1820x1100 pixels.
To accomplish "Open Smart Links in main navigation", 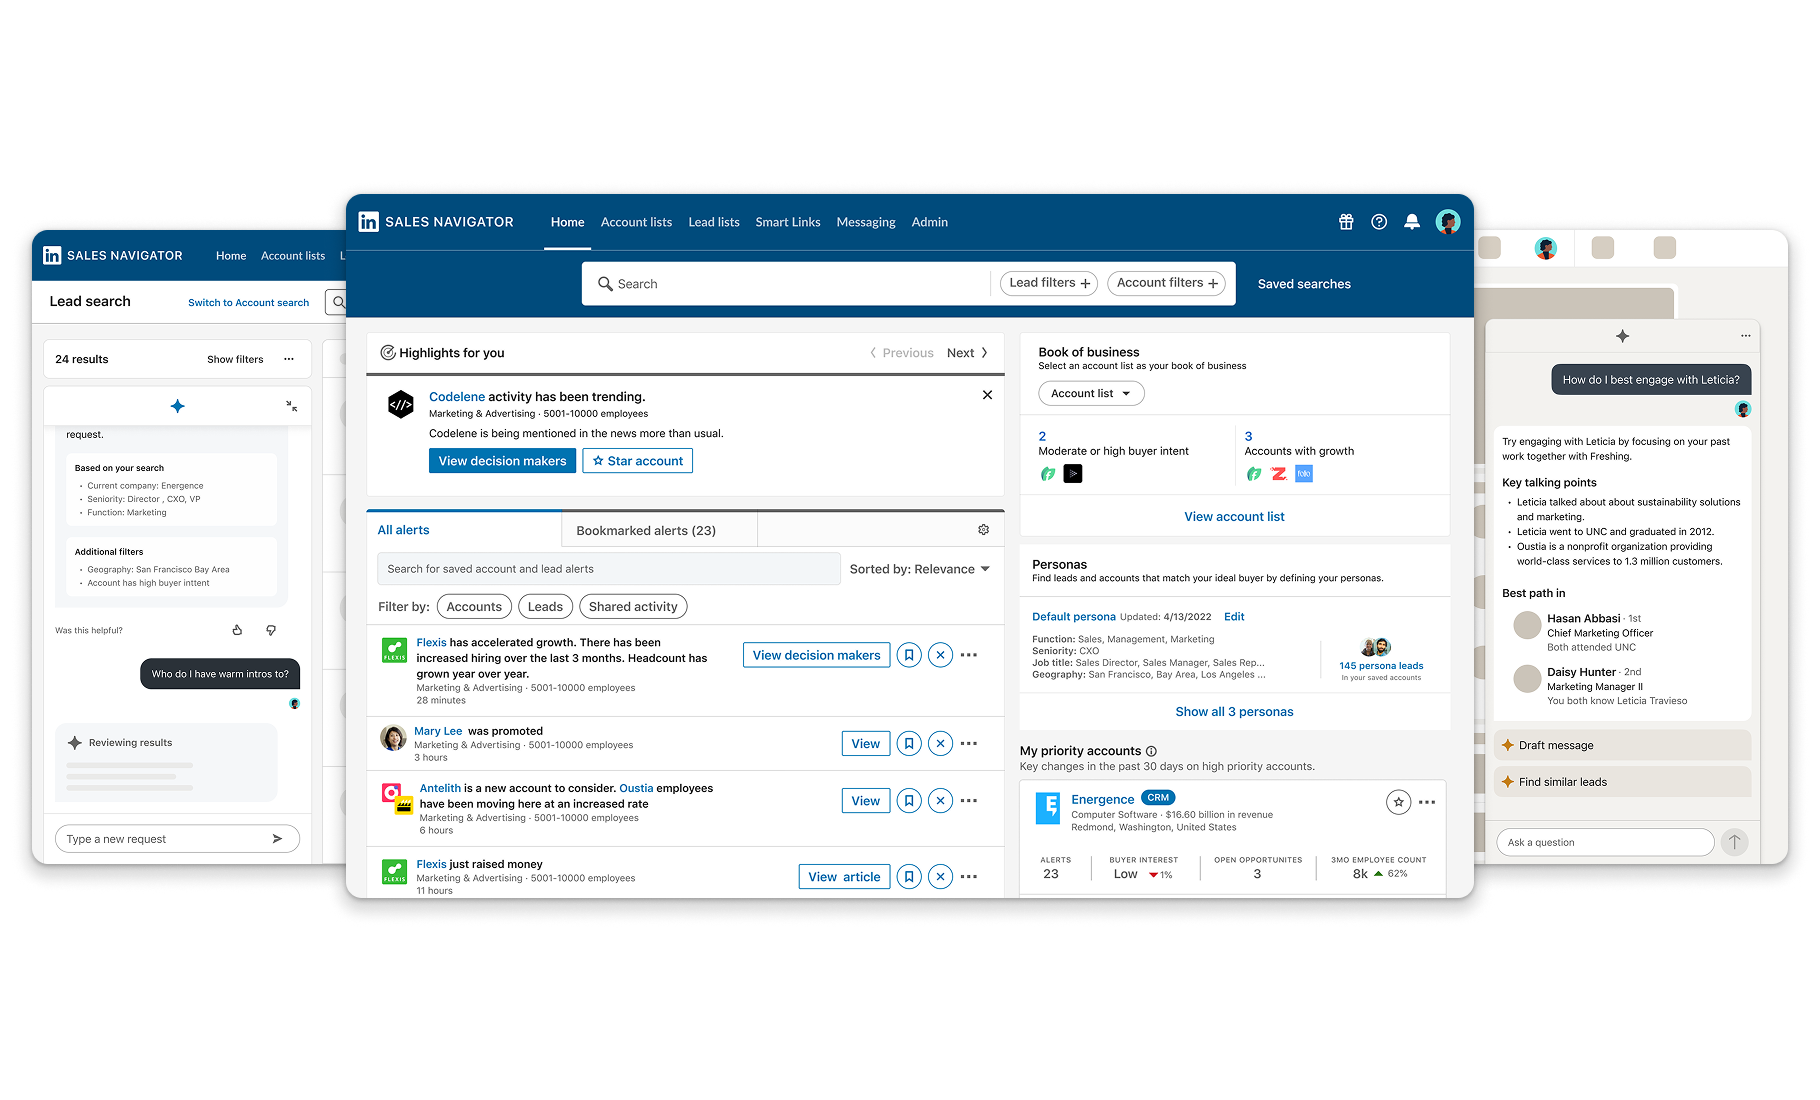I will pos(788,222).
